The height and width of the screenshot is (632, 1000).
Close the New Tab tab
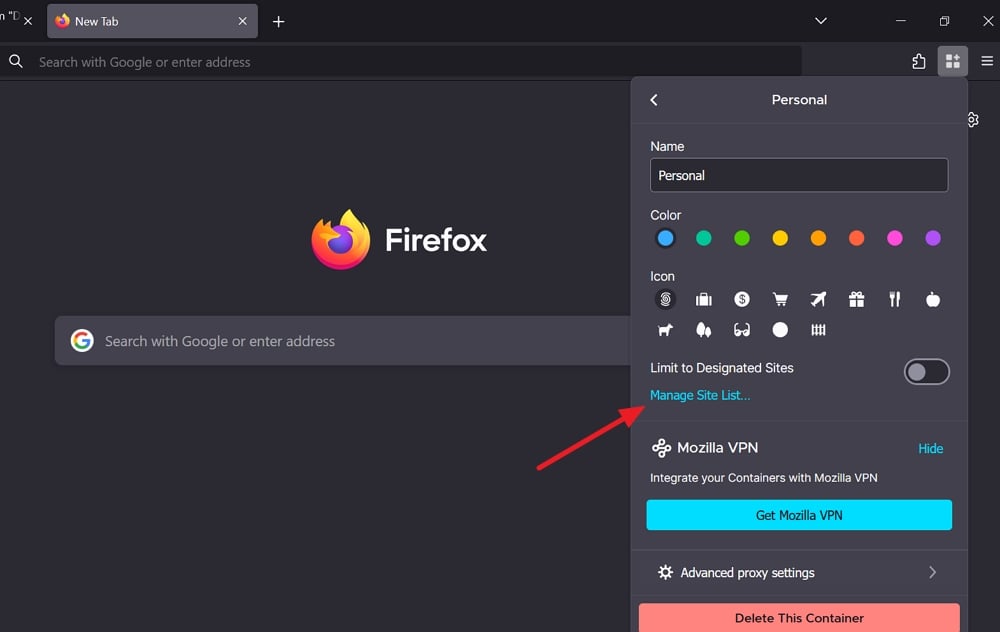[x=242, y=21]
